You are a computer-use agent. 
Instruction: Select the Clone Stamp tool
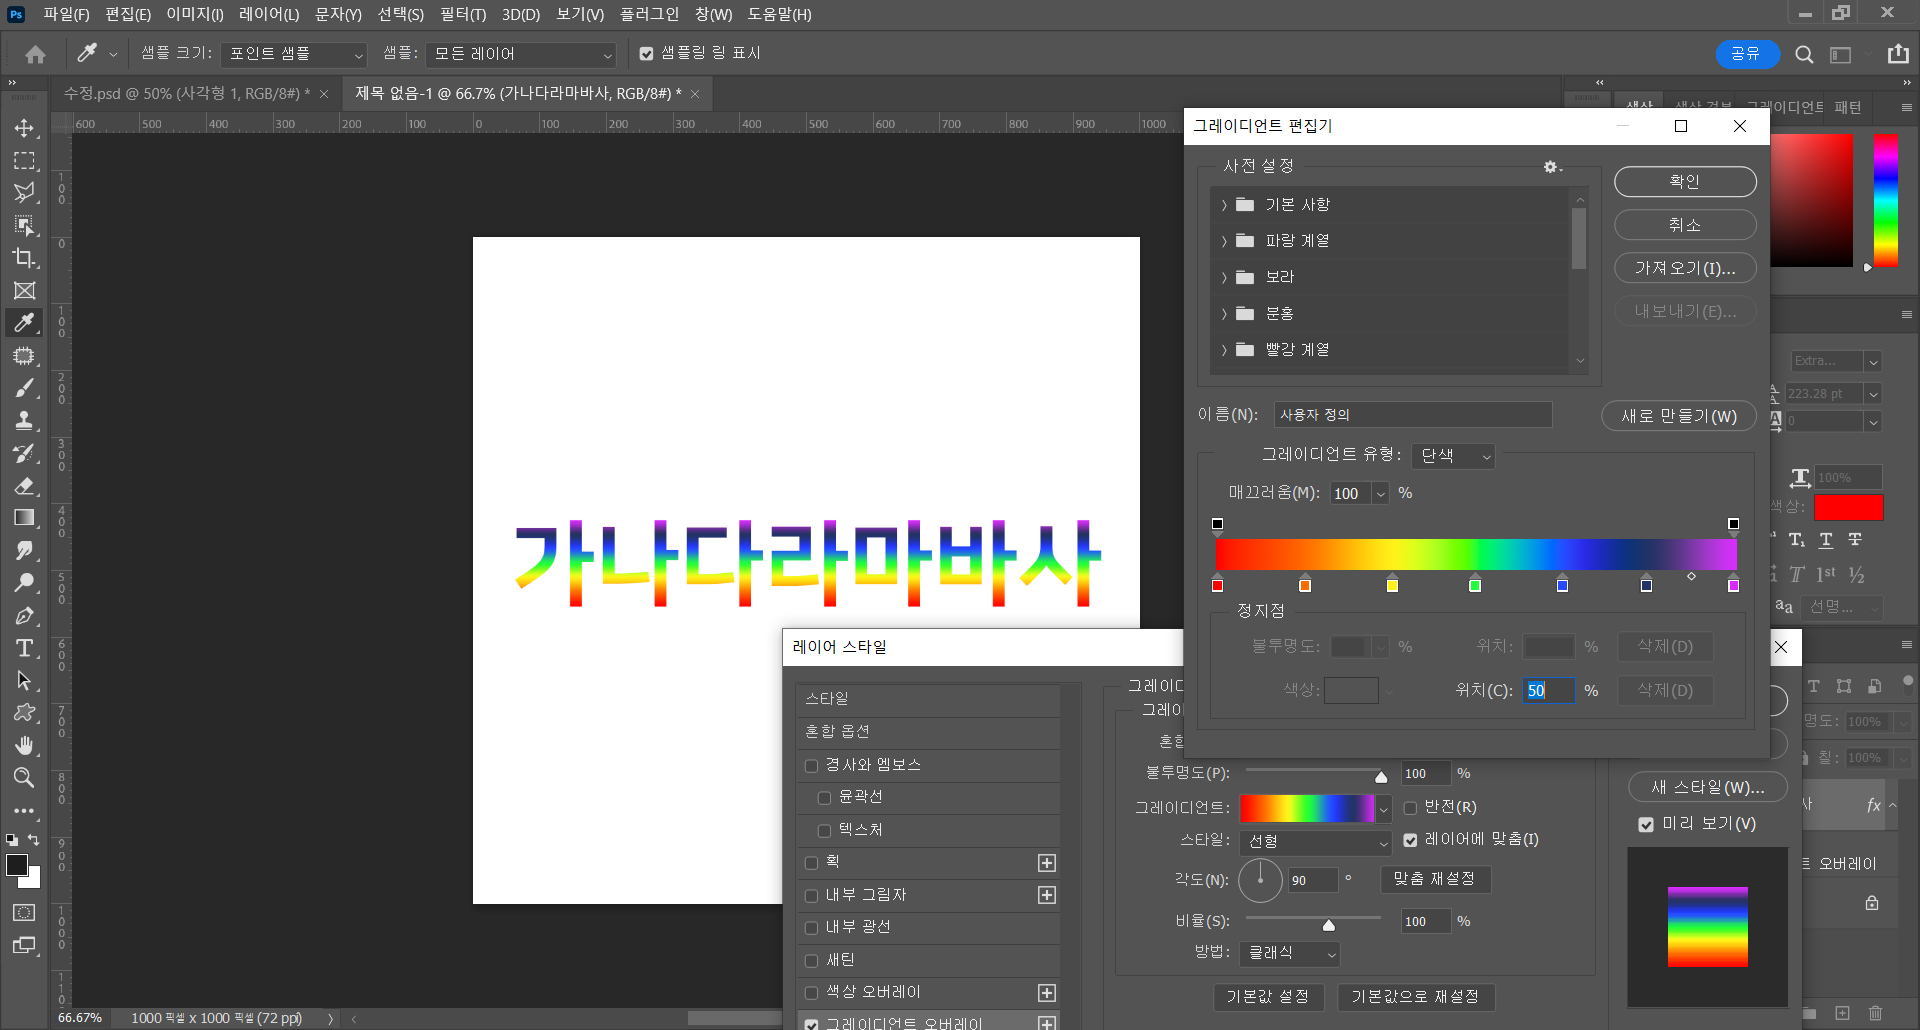[x=24, y=421]
